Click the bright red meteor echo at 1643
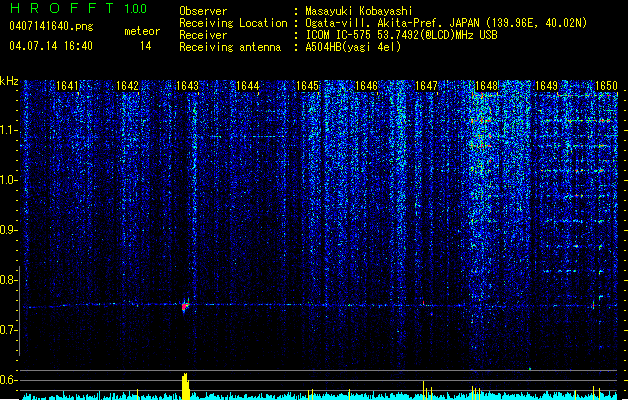Viewport: 629px width, 400px height. pos(185,306)
